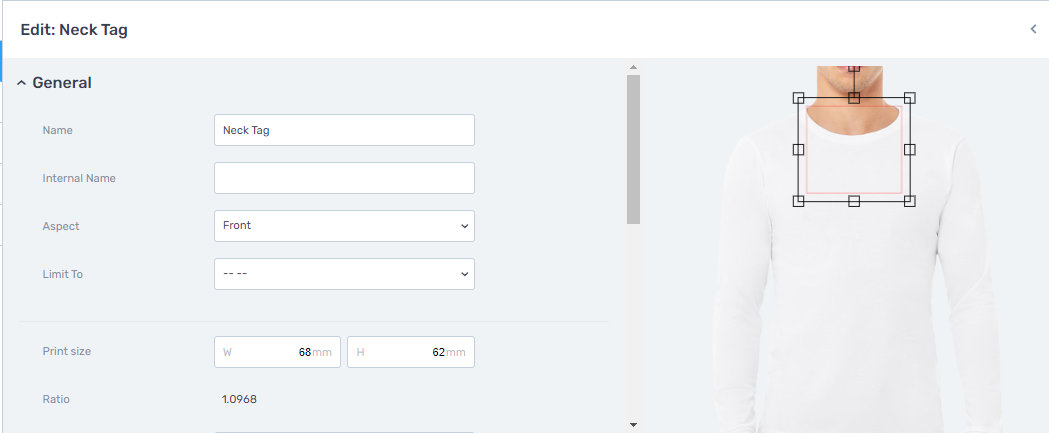
Task: Click the scrollbar up arrow
Action: (634, 67)
